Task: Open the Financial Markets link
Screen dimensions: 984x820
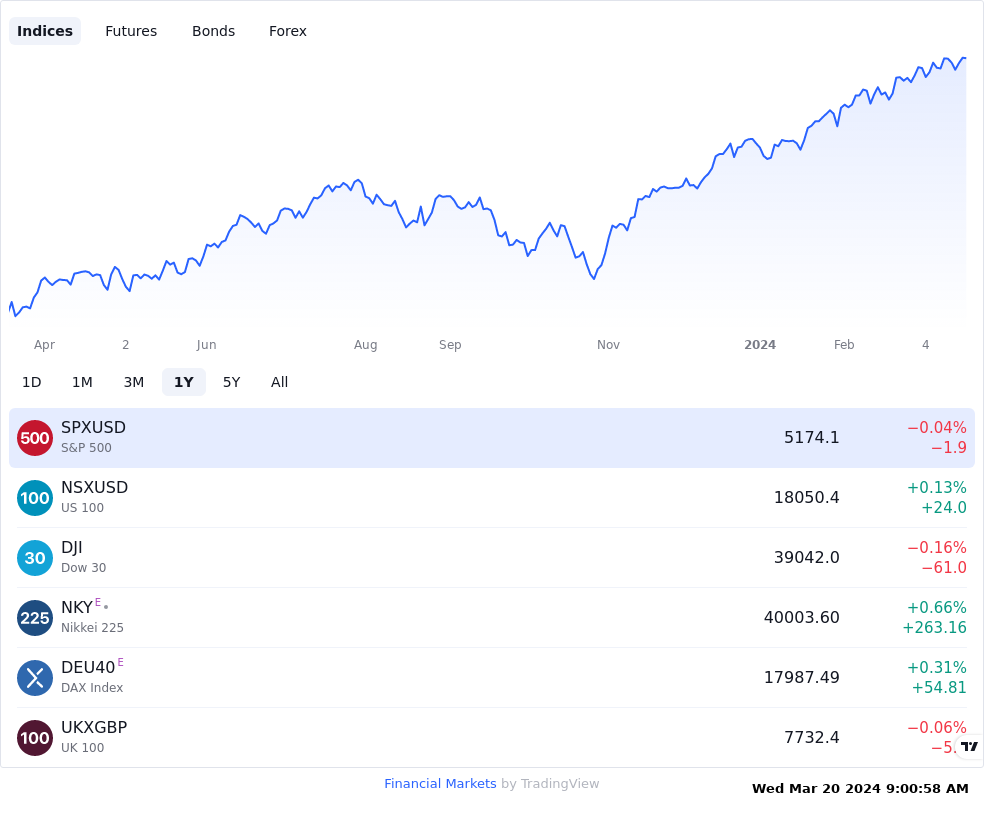Action: pyautogui.click(x=440, y=784)
